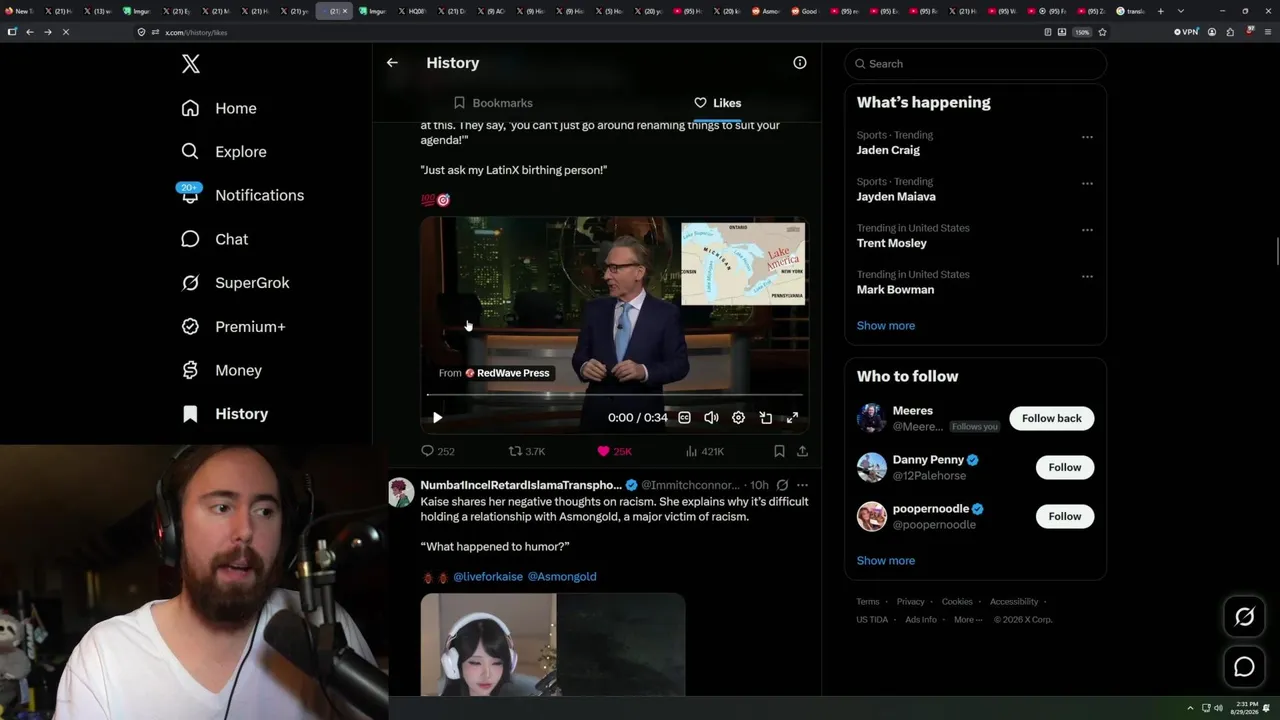
Task: Mute the video volume
Action: 711,418
